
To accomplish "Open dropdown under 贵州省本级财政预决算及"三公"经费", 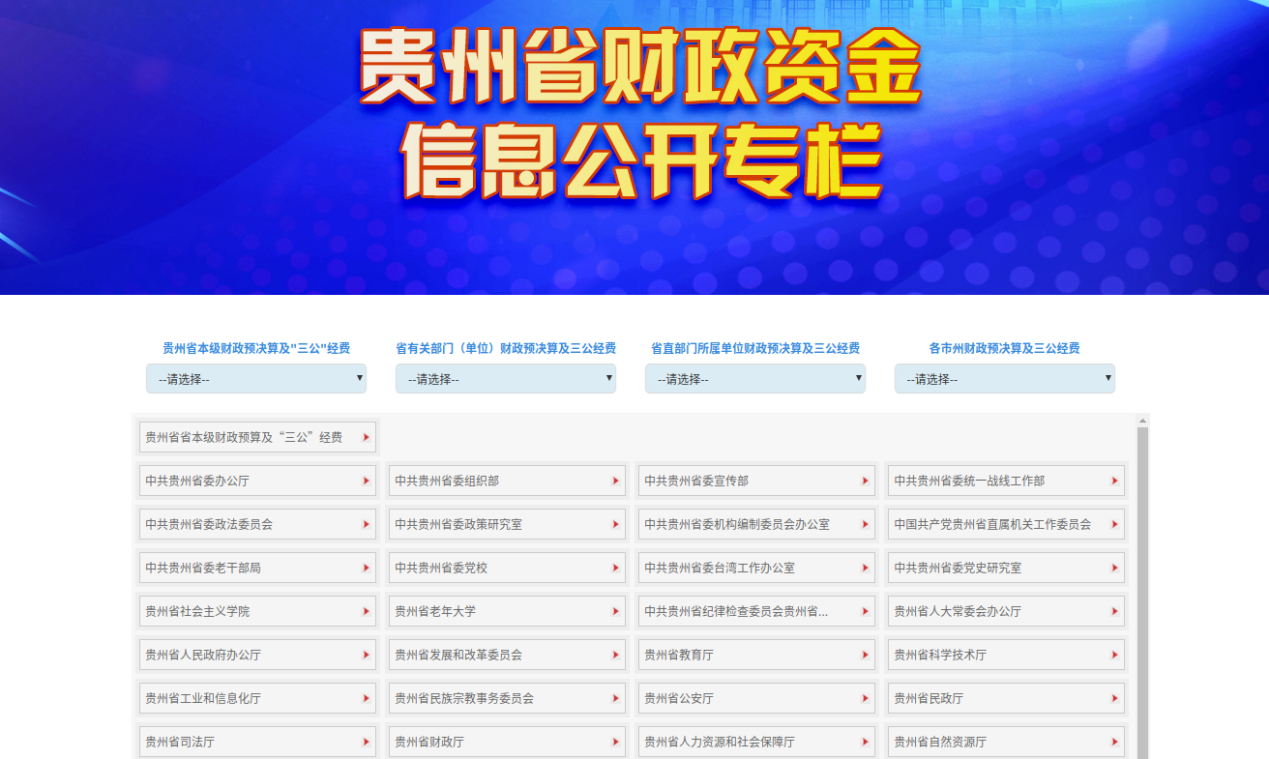I will [256, 379].
